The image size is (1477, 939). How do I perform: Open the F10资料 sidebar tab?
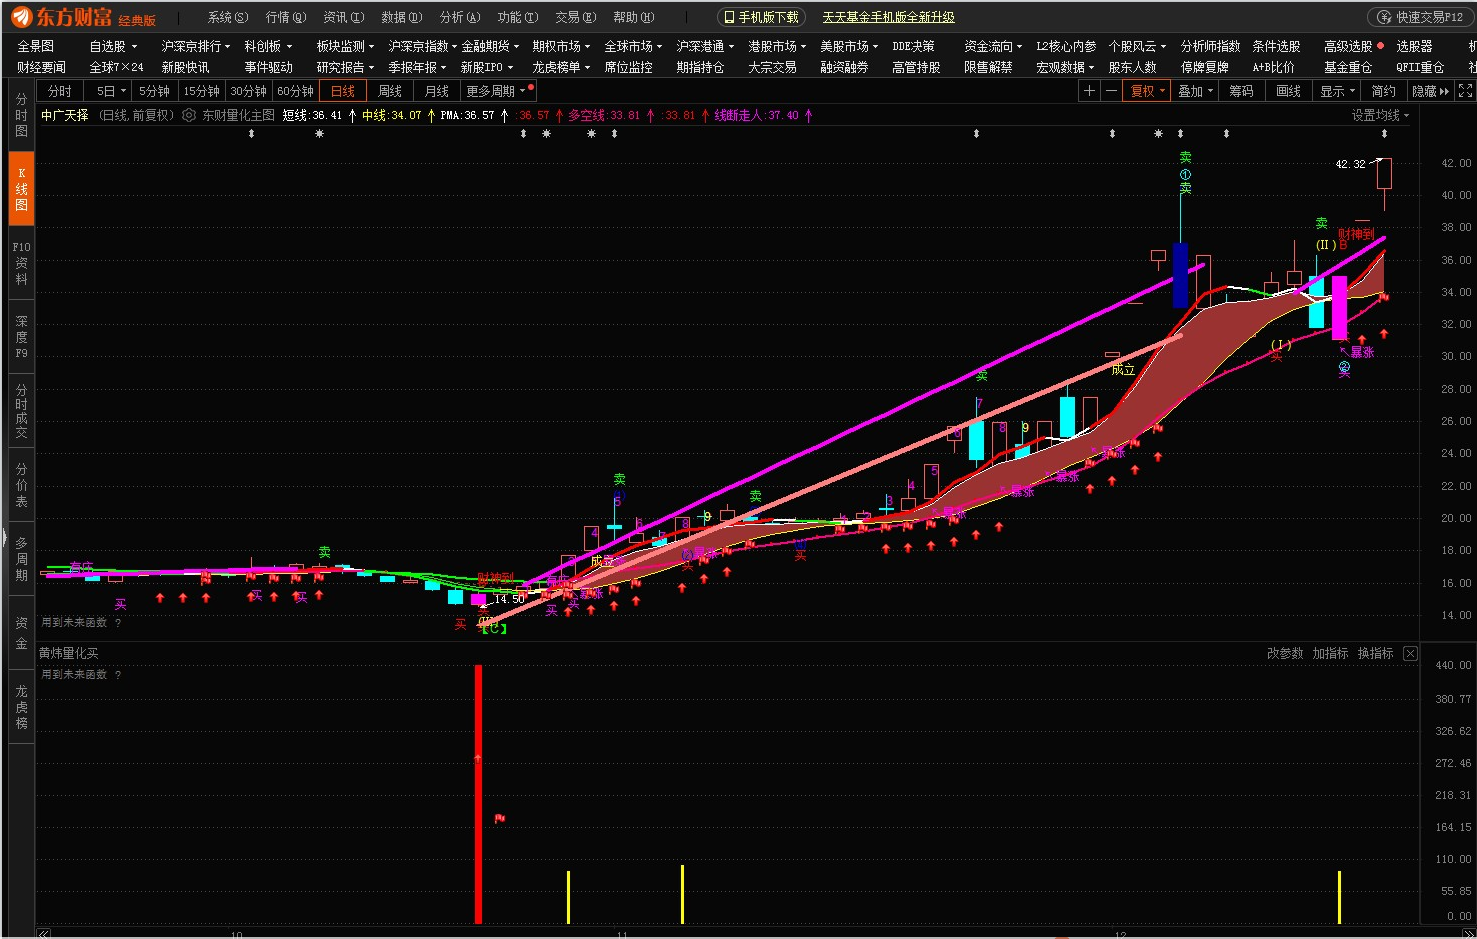[x=21, y=263]
